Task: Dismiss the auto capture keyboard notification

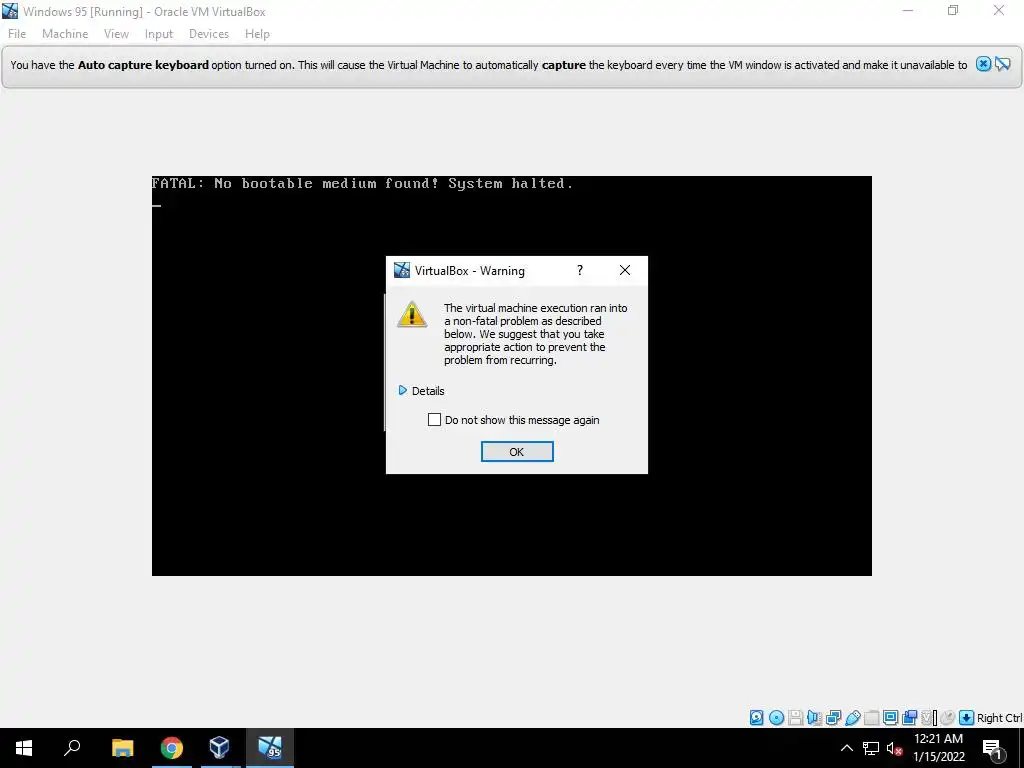Action: click(983, 64)
